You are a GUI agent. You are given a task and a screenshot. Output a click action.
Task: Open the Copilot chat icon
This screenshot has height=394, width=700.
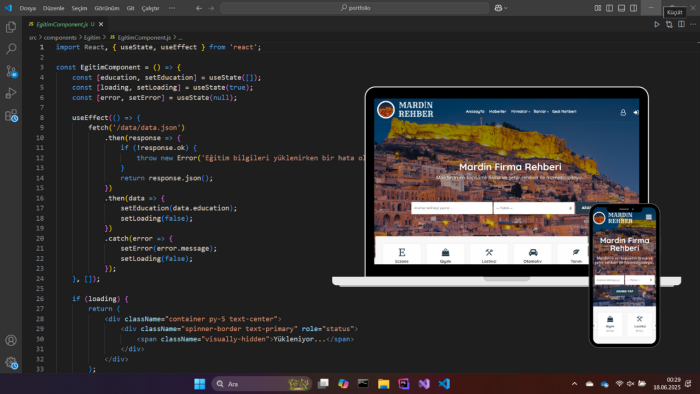point(498,8)
